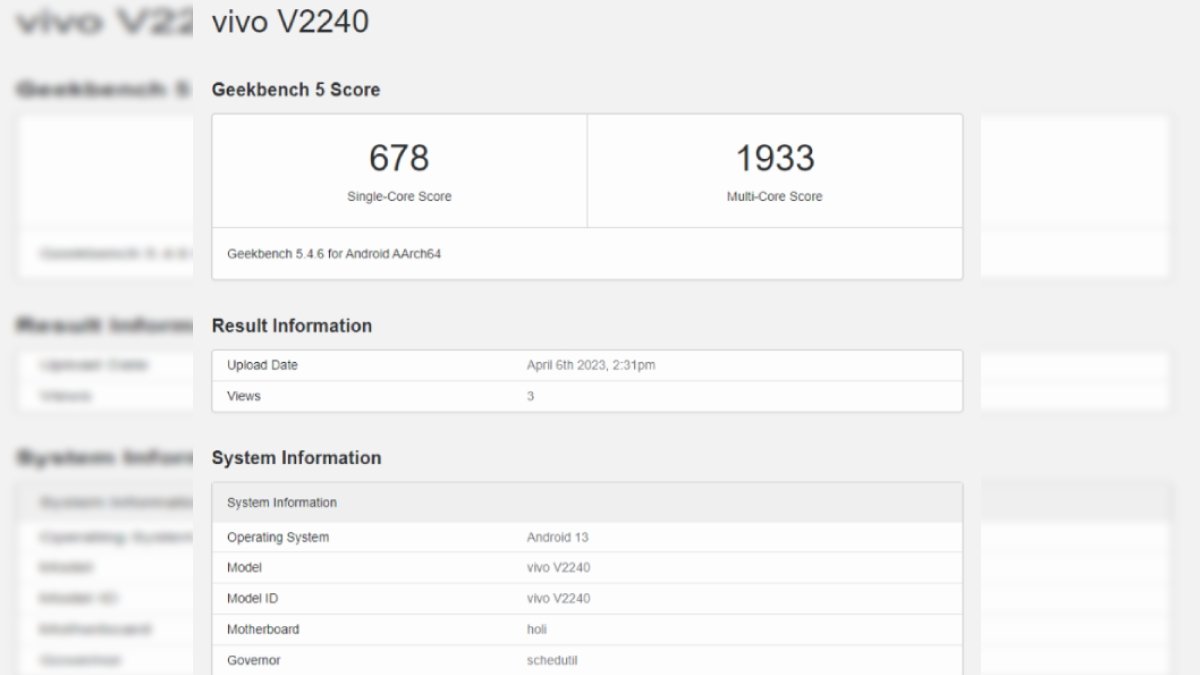Click the Operating System label
This screenshot has width=1200, height=675.
click(x=278, y=537)
